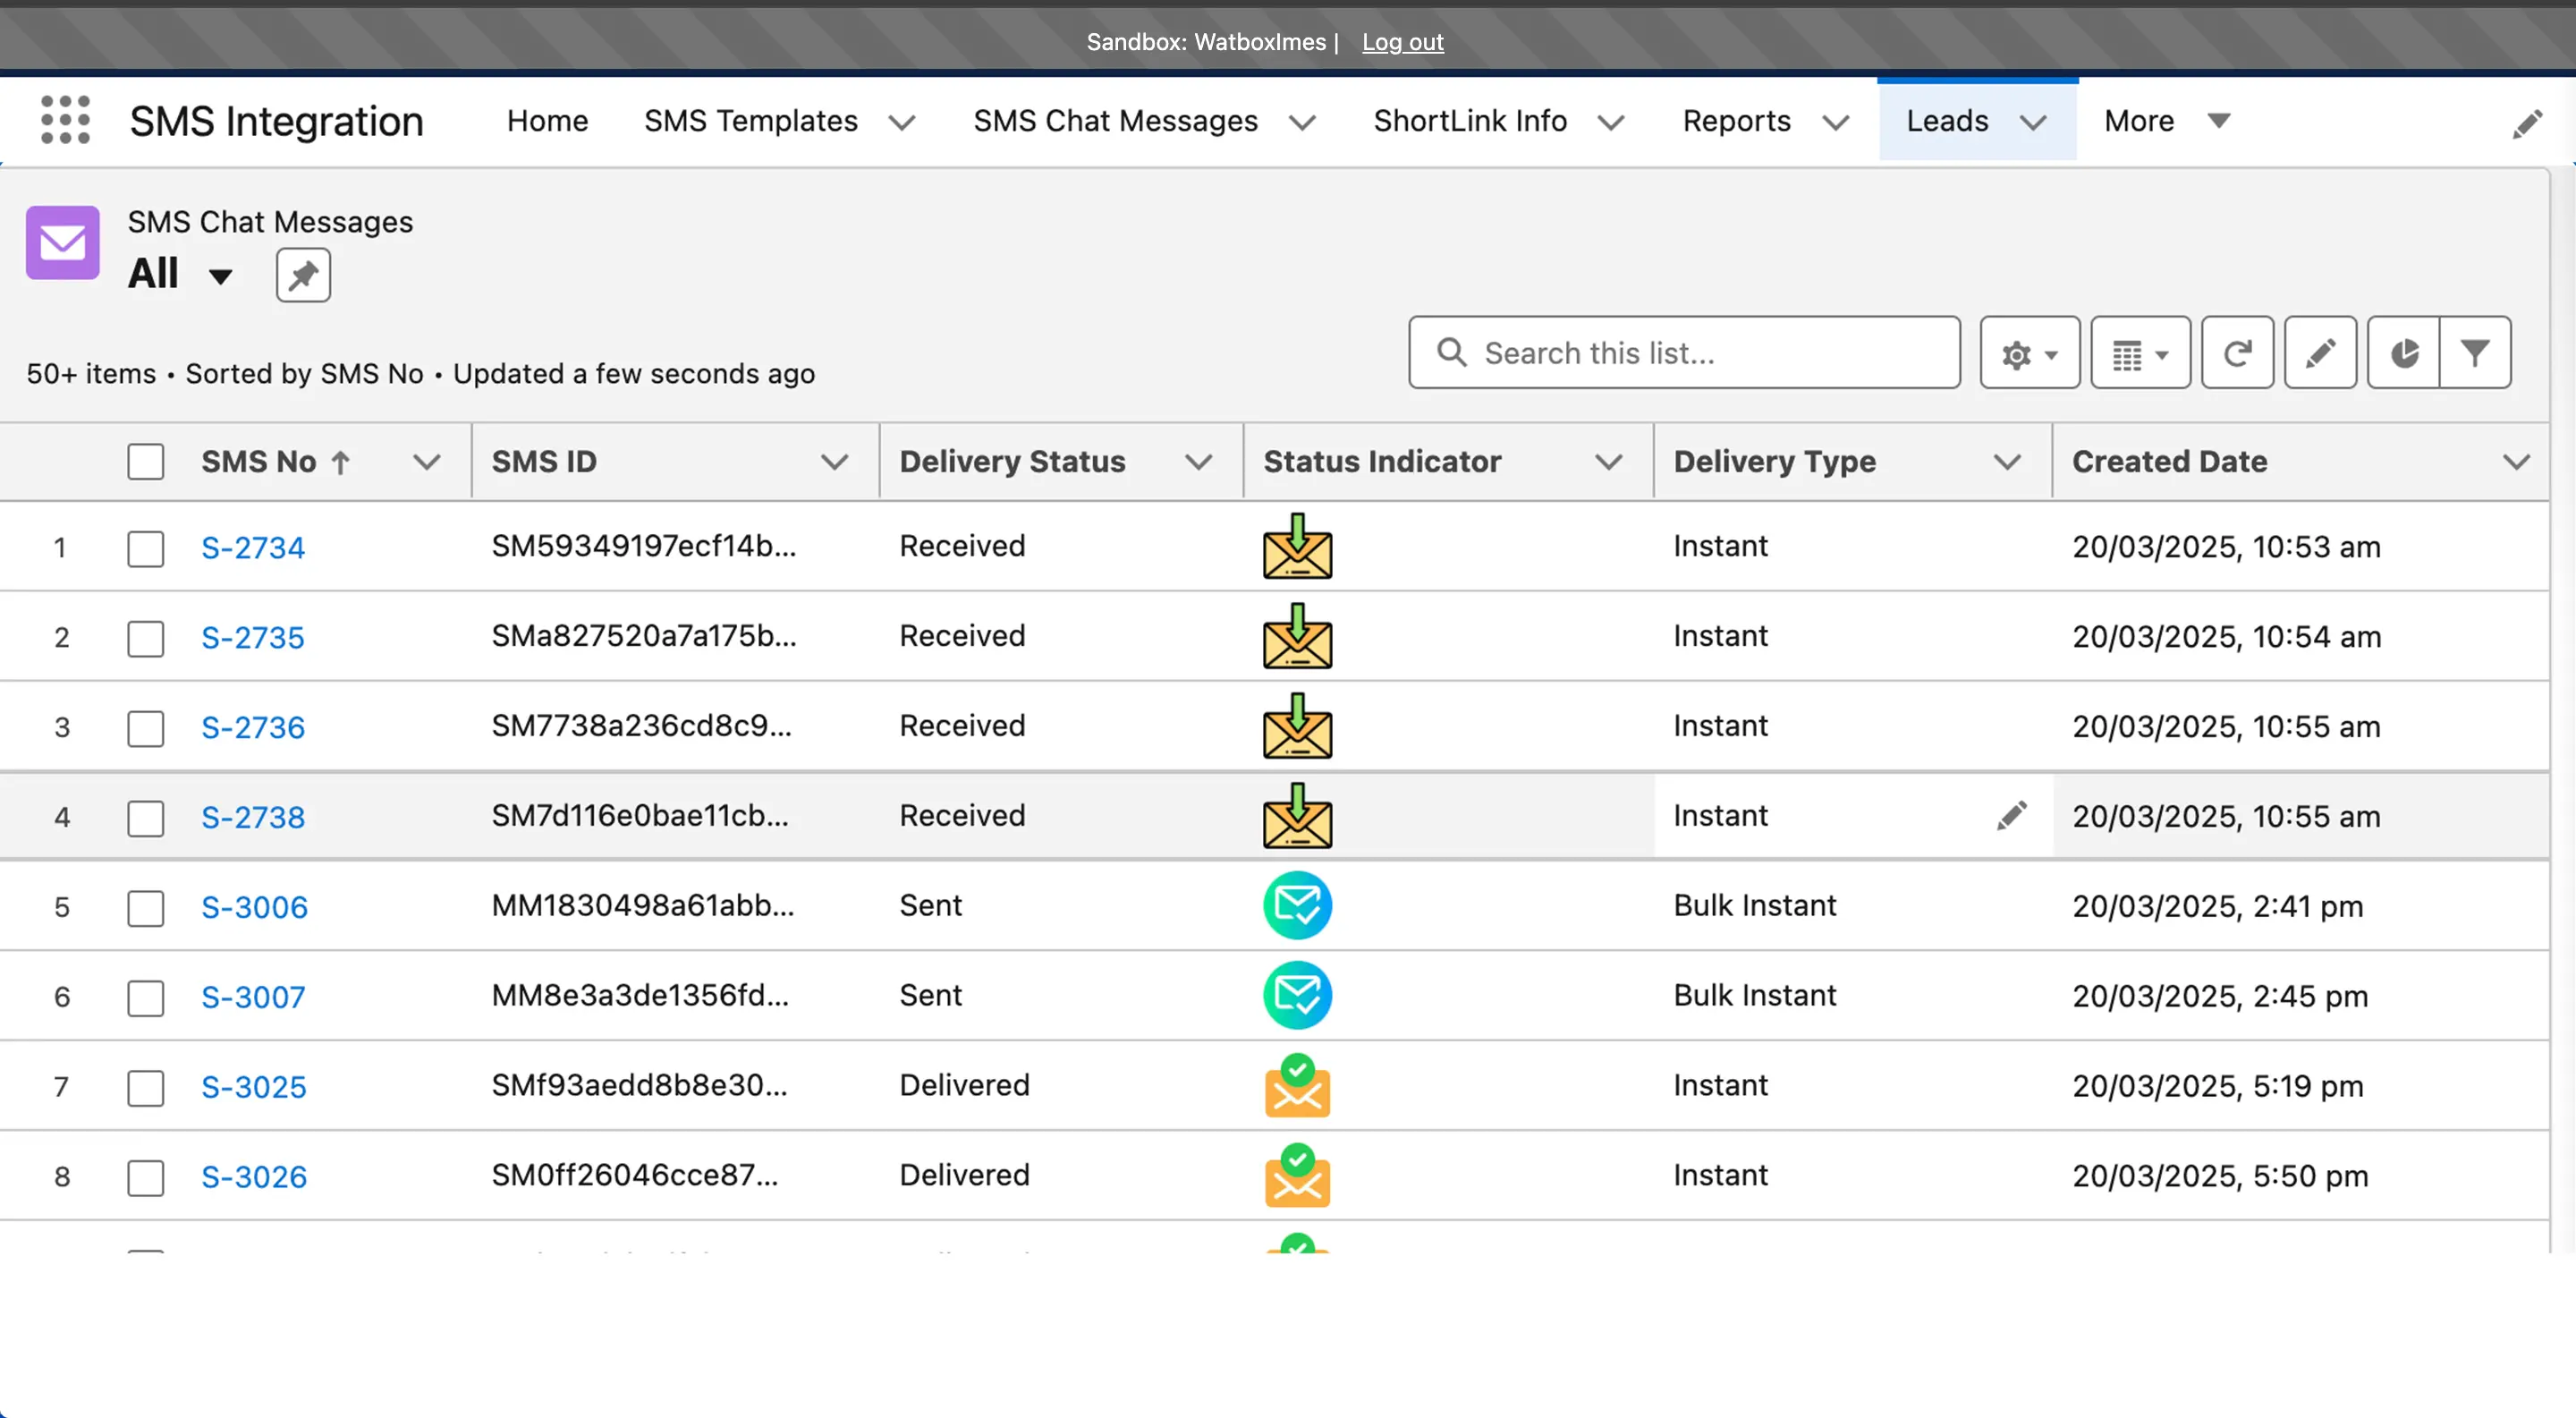
Task: Open Delivery Type column actions chevron
Action: [2007, 462]
